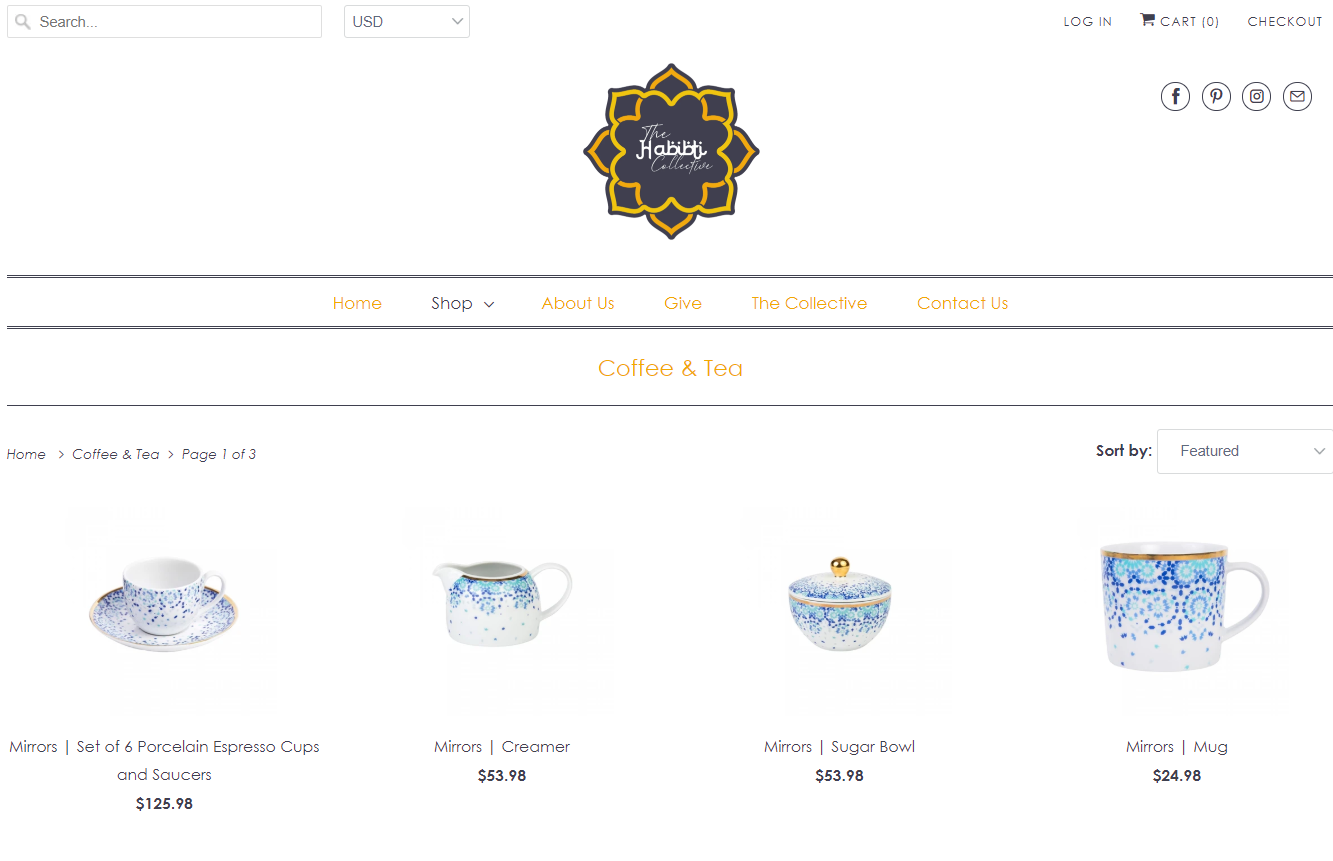Open the Facebook social icon
This screenshot has width=1333, height=861.
(1175, 97)
